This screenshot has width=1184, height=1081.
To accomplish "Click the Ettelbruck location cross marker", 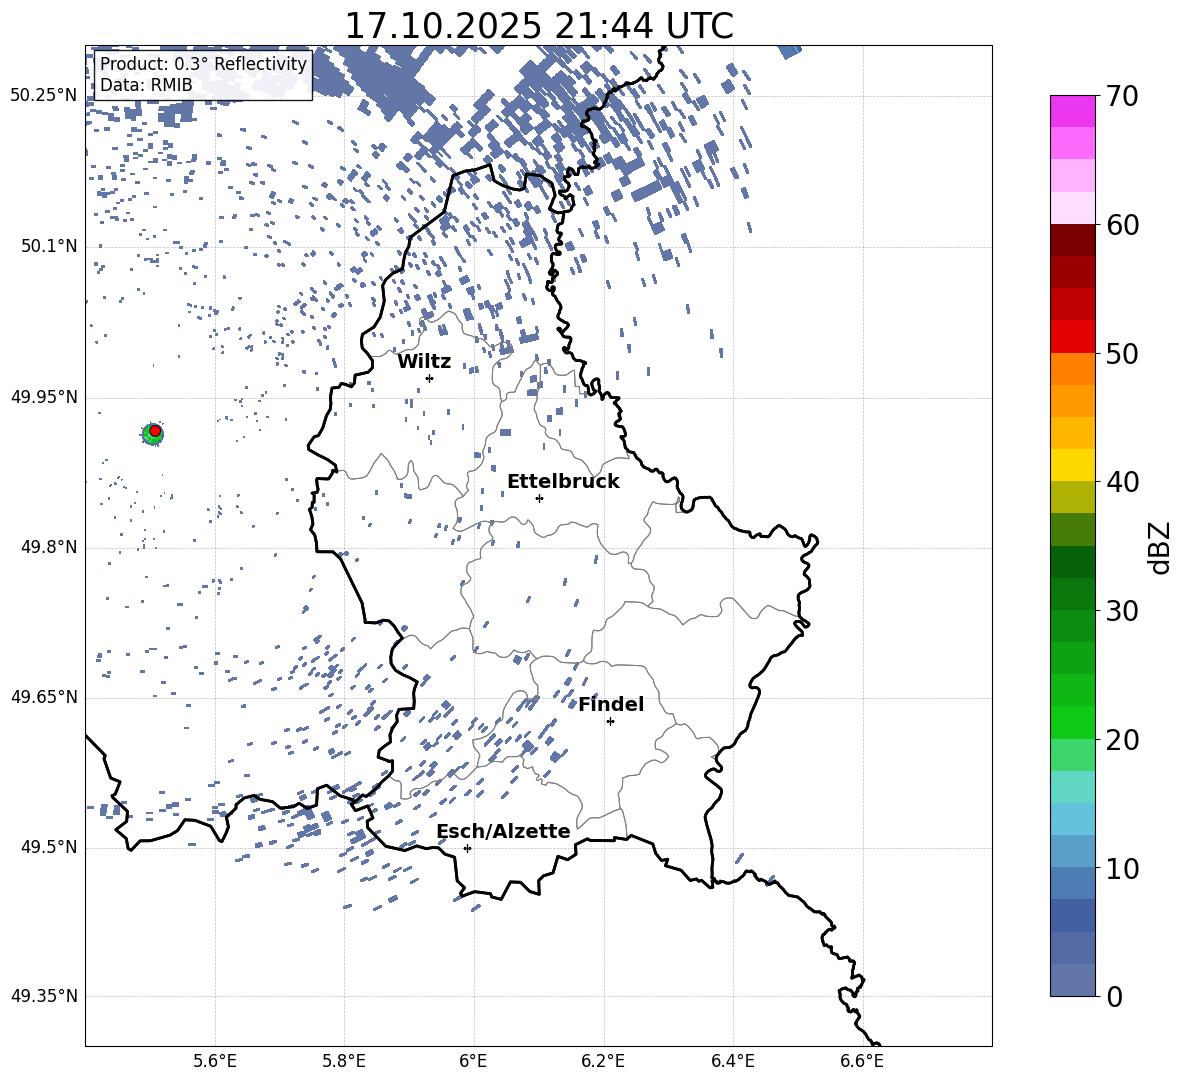I will point(539,498).
